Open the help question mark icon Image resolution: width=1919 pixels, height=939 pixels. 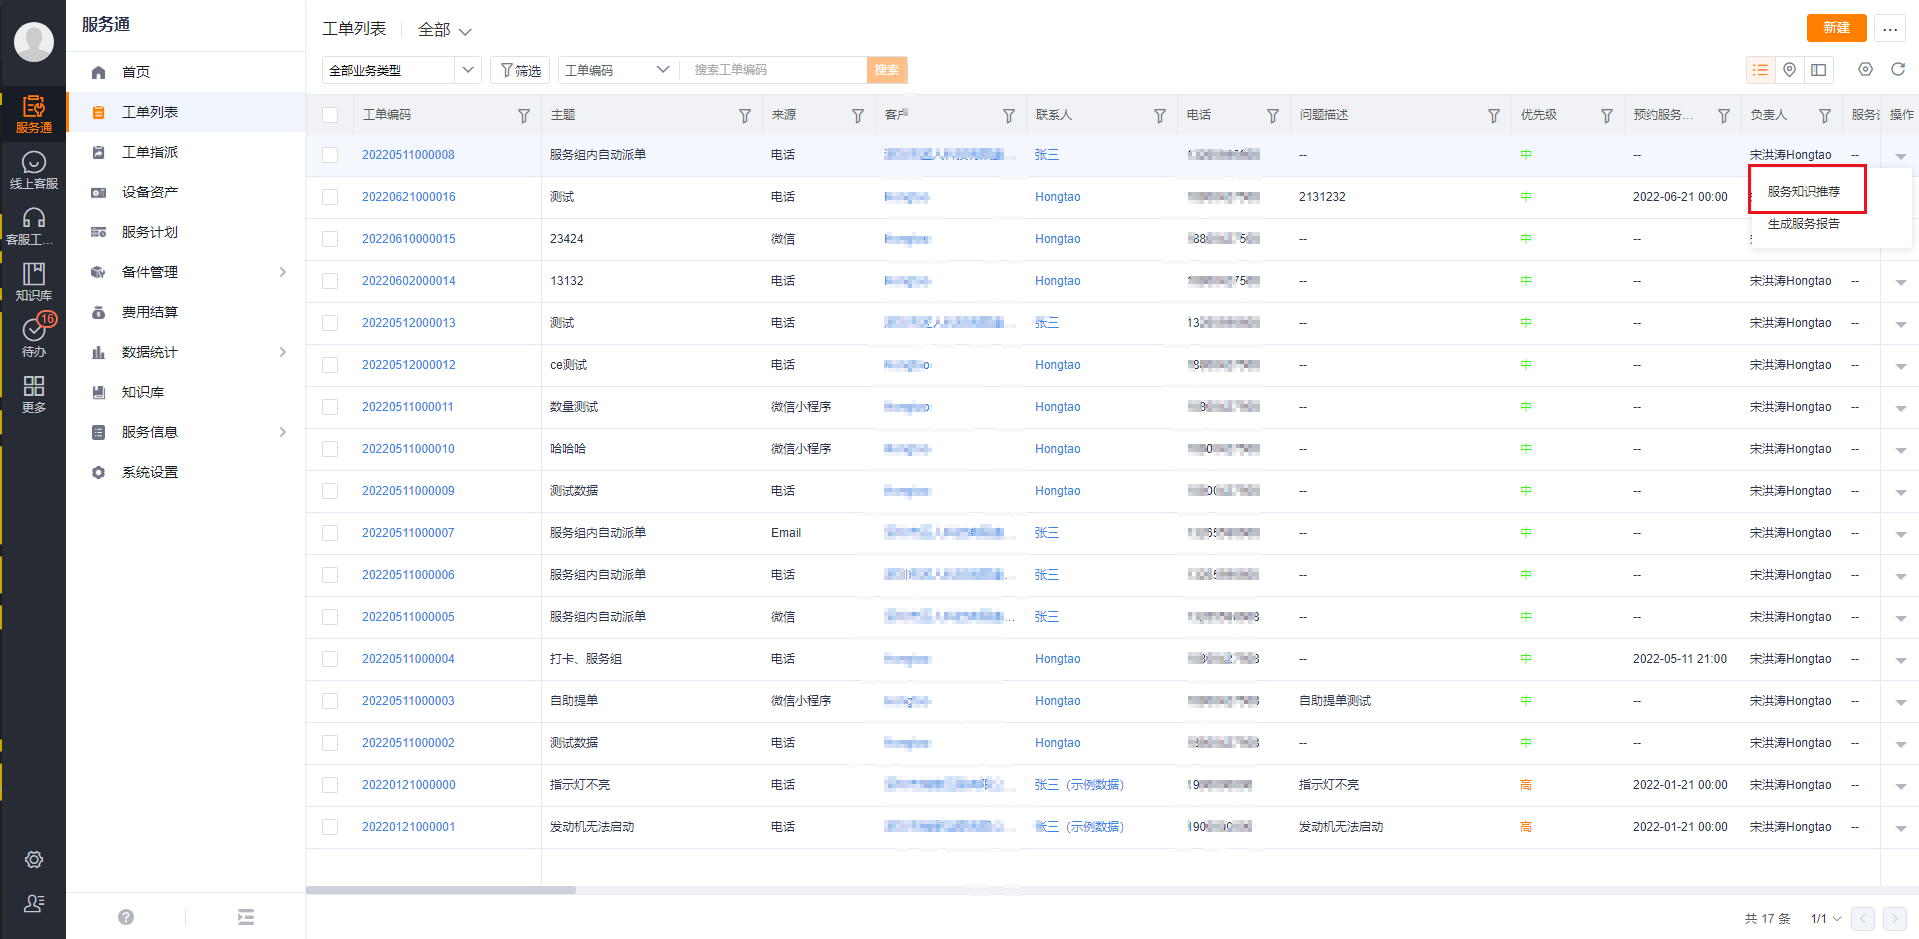click(x=126, y=917)
